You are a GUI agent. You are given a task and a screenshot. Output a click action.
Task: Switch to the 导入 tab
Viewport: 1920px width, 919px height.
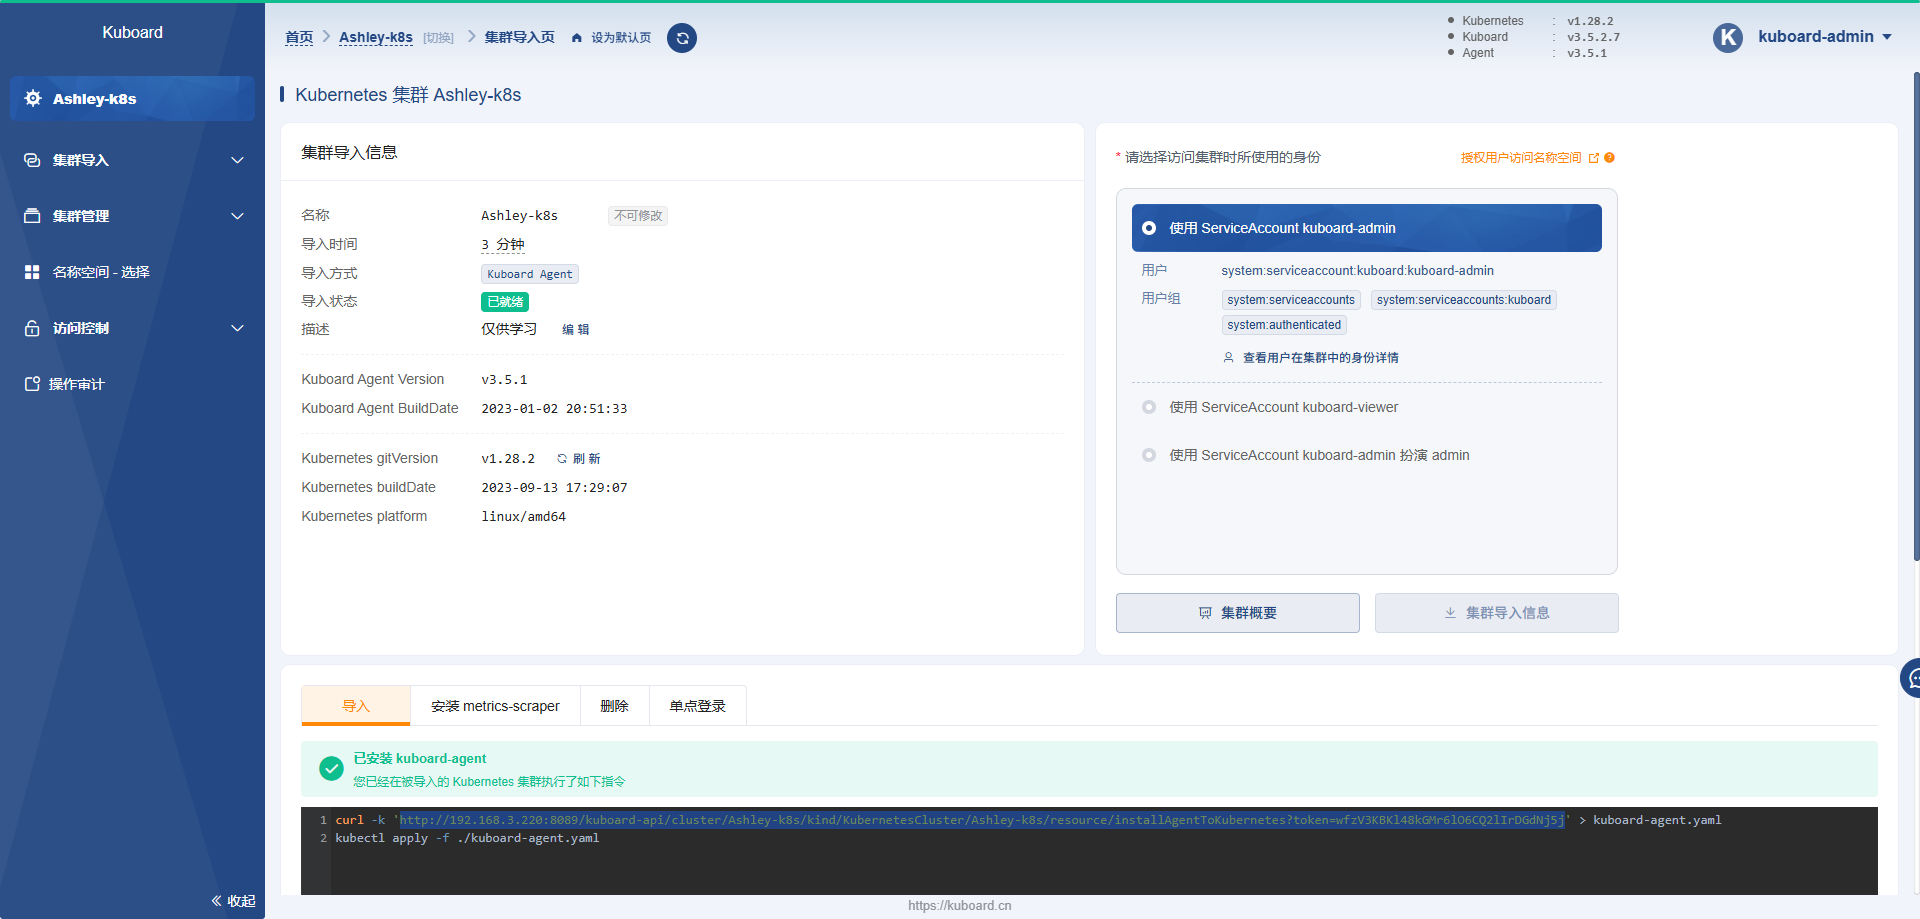[x=356, y=706]
